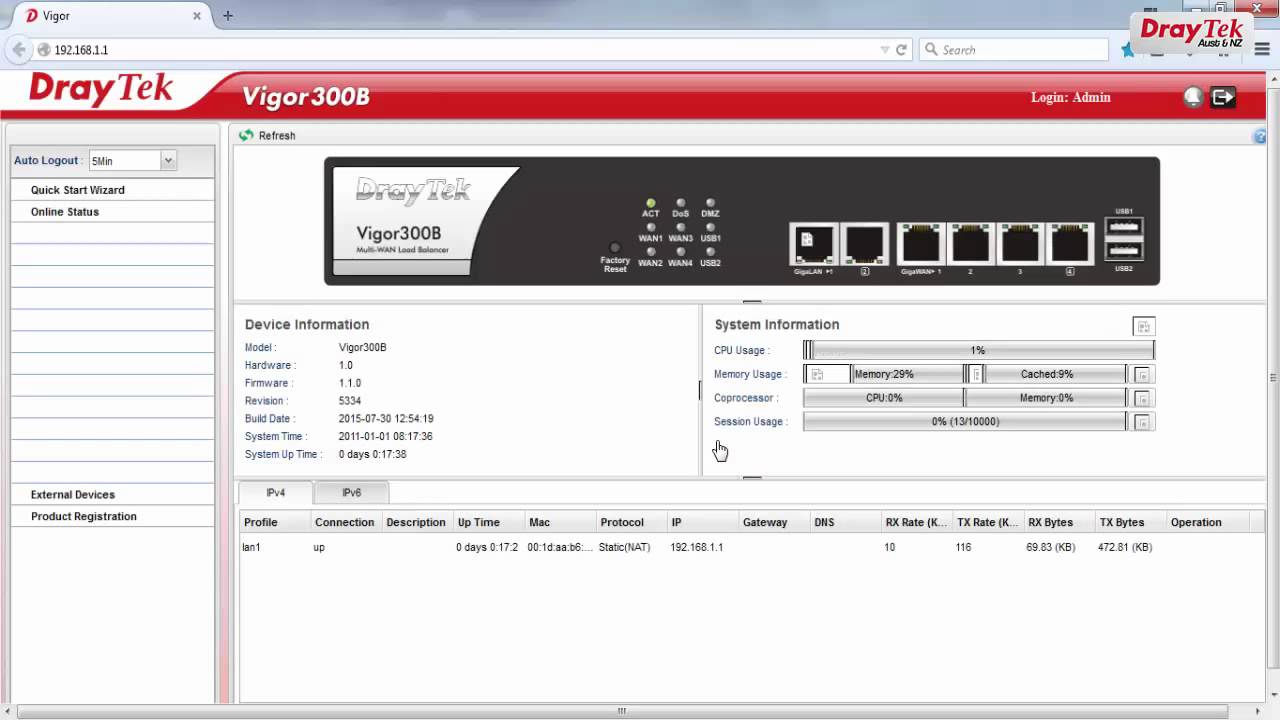The height and width of the screenshot is (720, 1280).
Task: Click the browser Search input field
Action: pyautogui.click(x=1013, y=50)
